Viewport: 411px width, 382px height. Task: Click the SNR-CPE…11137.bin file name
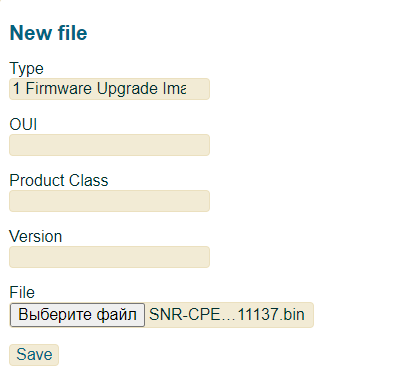227,315
